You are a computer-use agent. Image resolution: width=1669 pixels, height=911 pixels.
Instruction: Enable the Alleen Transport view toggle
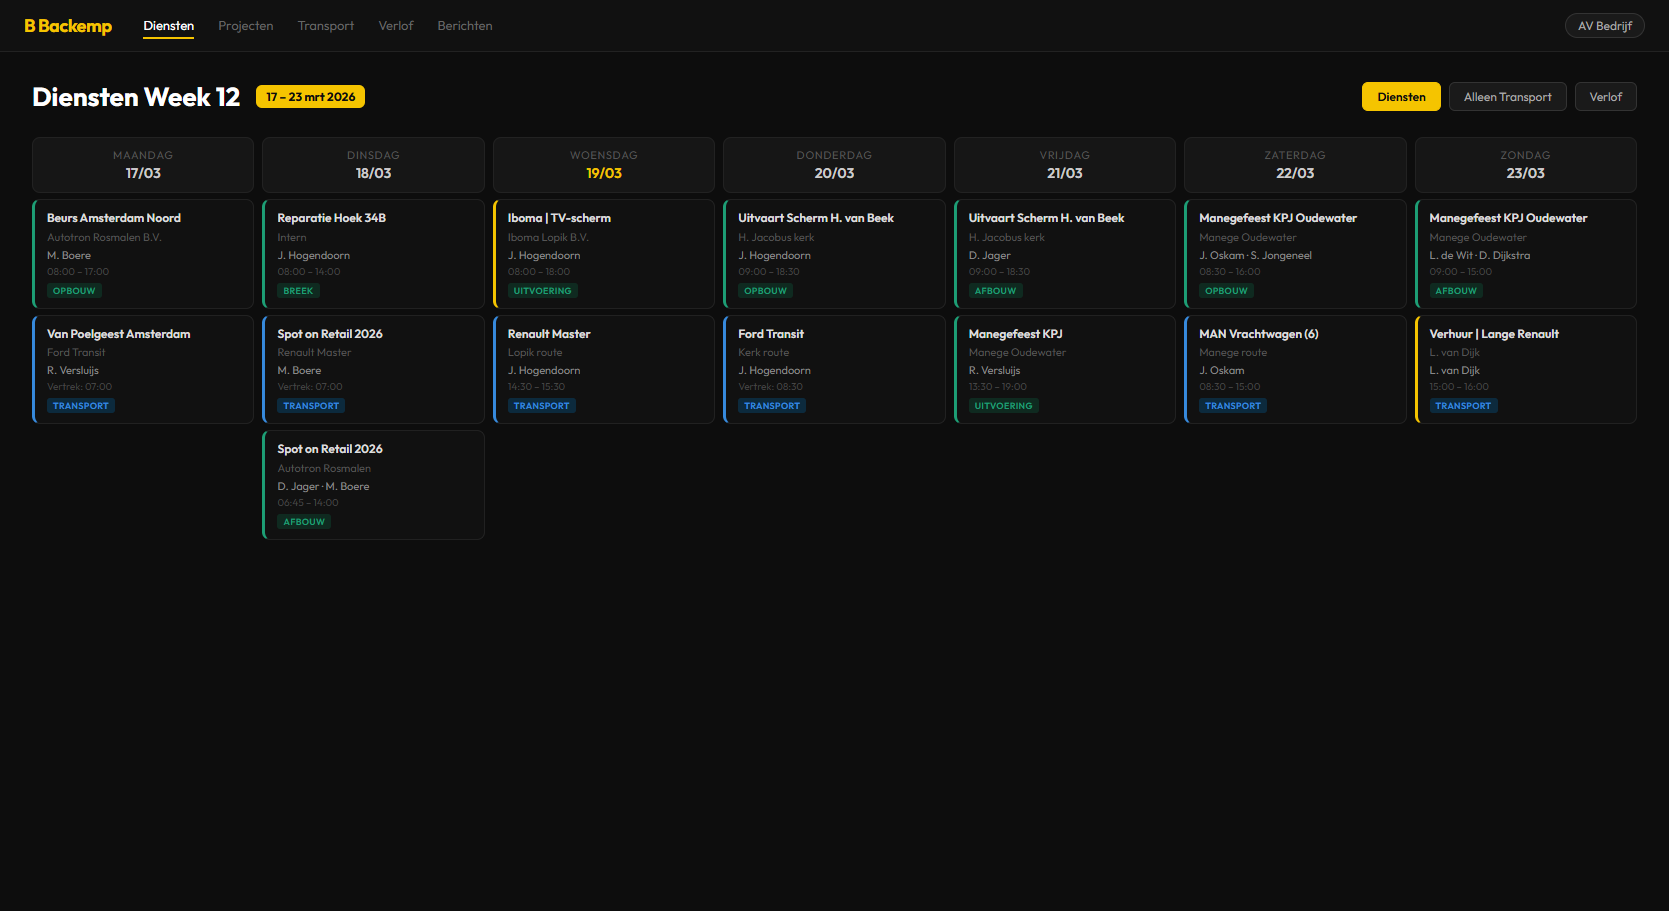[x=1507, y=96]
